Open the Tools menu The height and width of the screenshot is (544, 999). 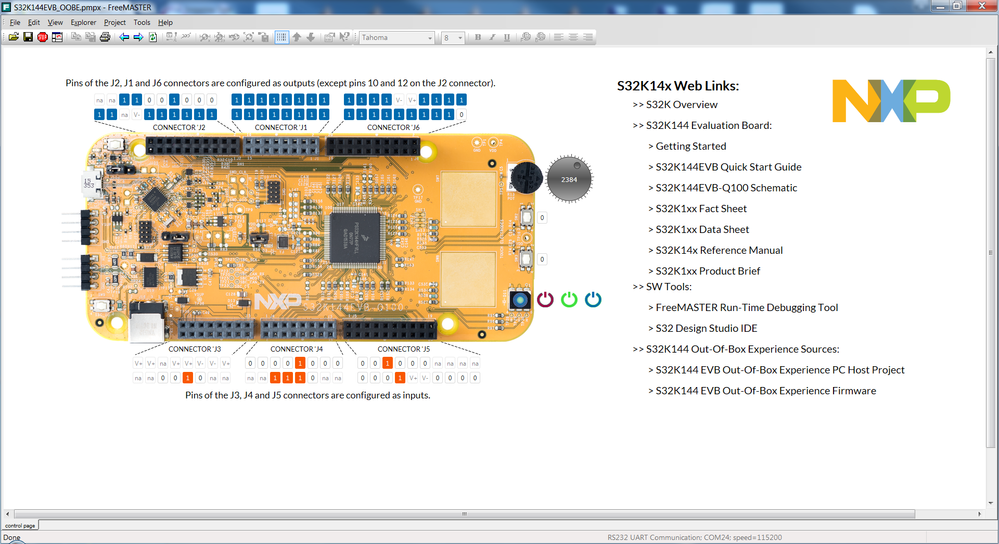[x=142, y=22]
